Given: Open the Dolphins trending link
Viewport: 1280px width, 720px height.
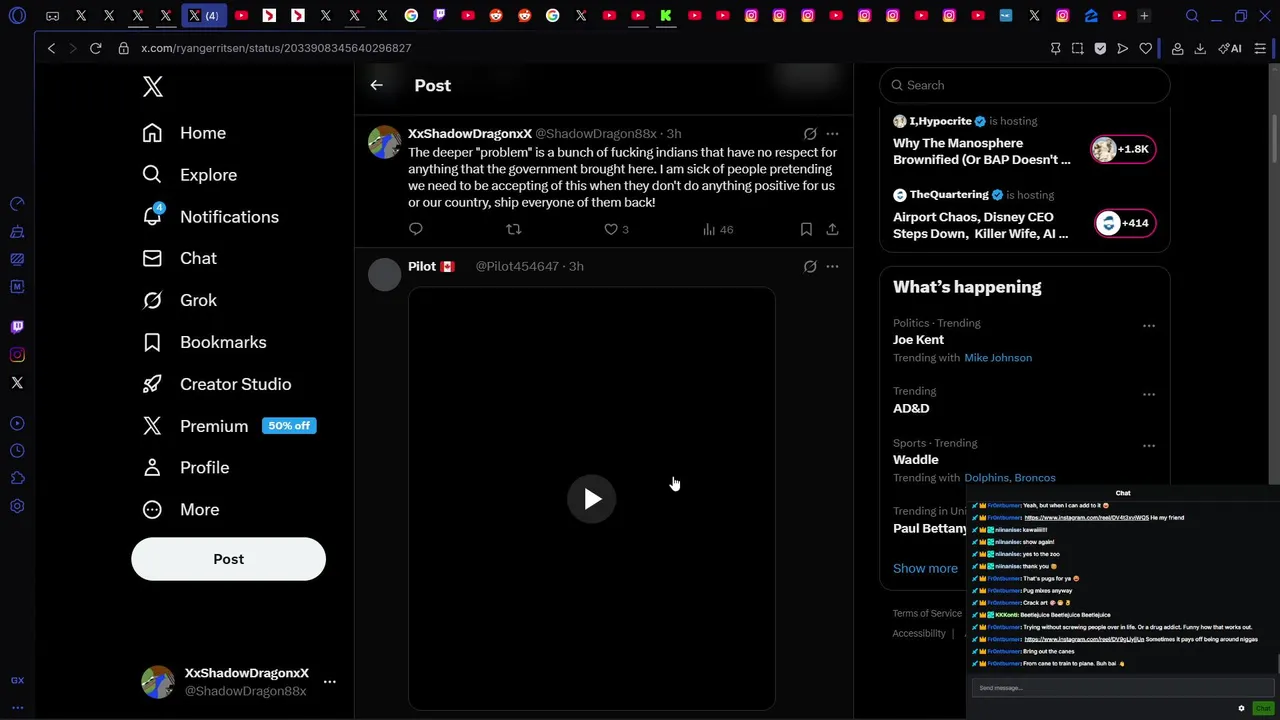Looking at the screenshot, I should [x=986, y=478].
